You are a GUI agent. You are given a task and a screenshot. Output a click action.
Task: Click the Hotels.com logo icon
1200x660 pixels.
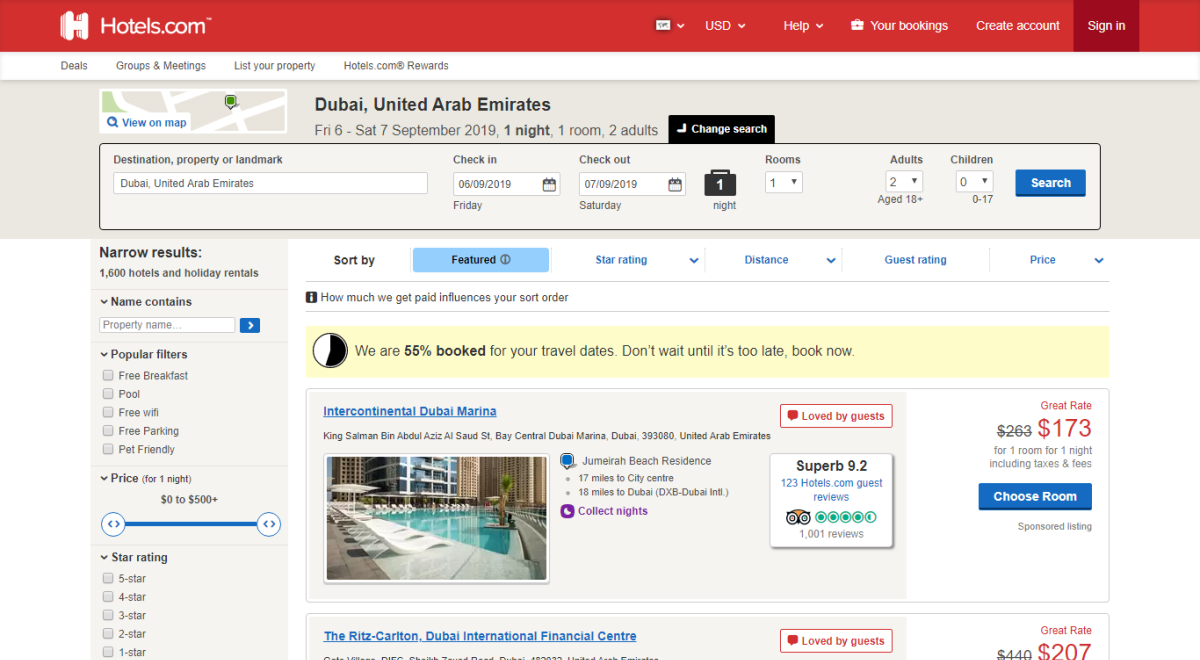(x=75, y=26)
